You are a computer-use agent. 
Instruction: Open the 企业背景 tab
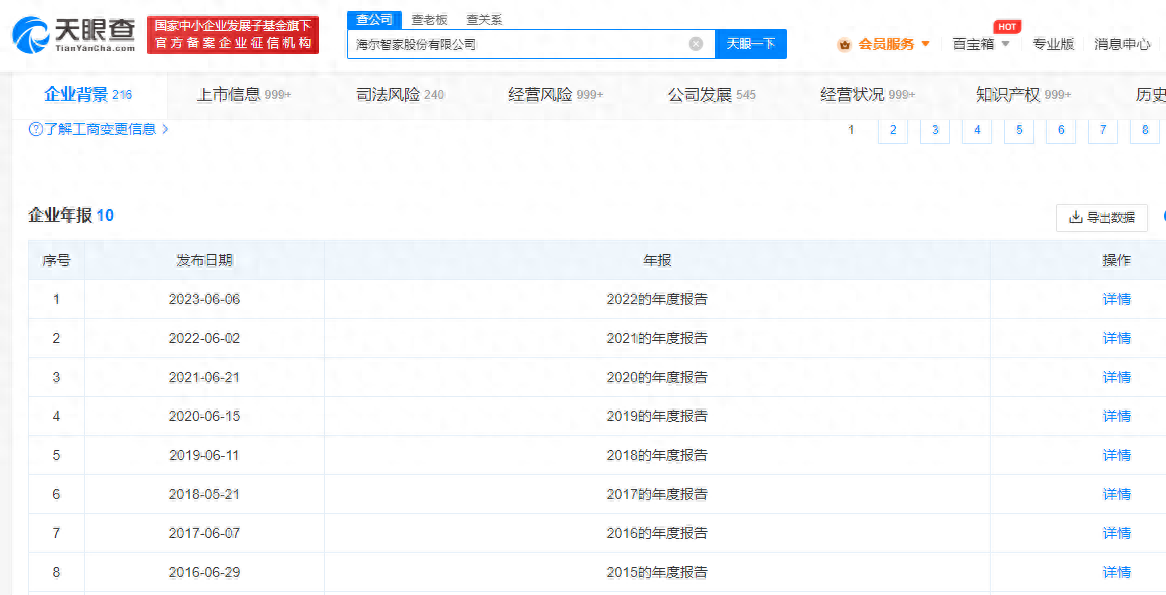coord(88,94)
